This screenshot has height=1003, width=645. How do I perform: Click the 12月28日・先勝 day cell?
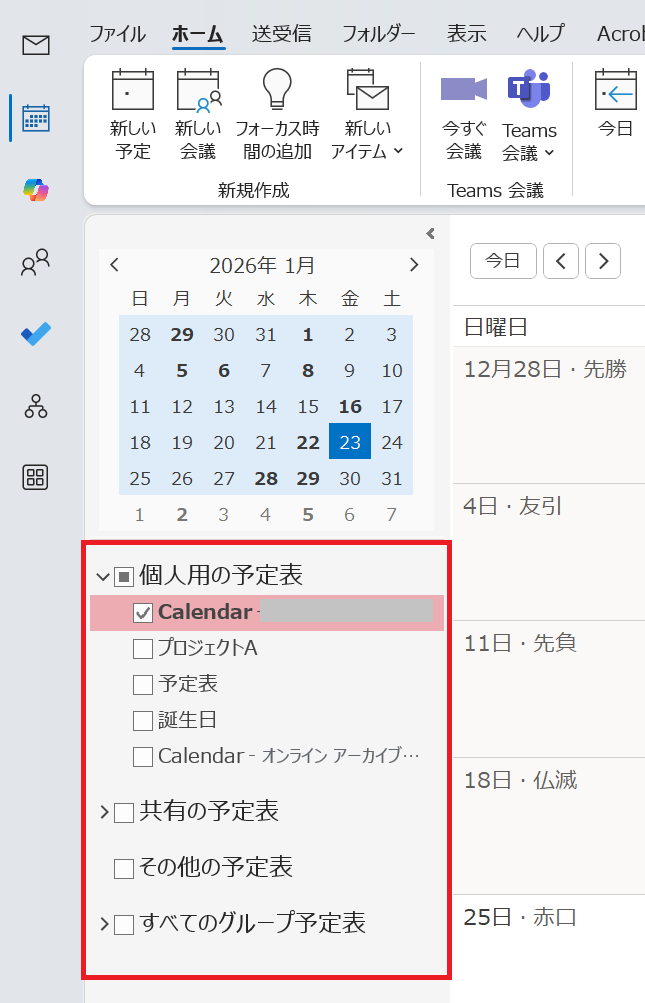click(x=549, y=415)
